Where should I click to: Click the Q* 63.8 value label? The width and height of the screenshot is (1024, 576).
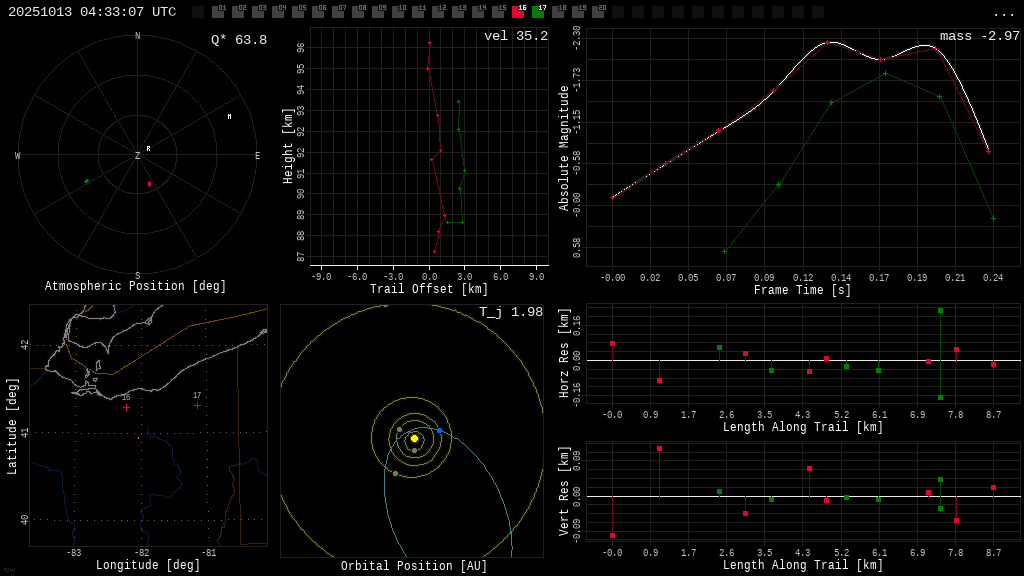coord(239,40)
